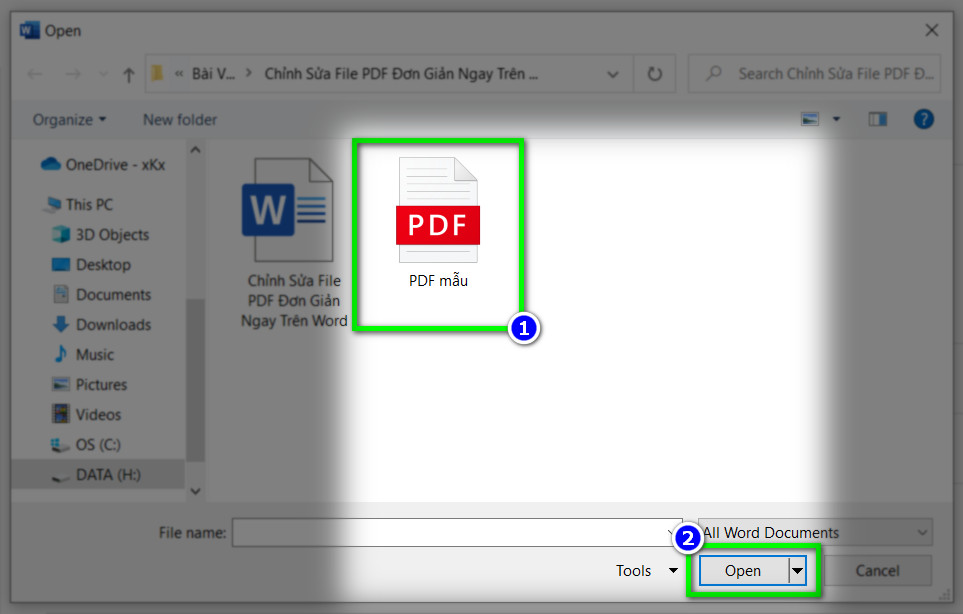Click the Word icon in title bar
The height and width of the screenshot is (614, 963).
click(x=29, y=30)
